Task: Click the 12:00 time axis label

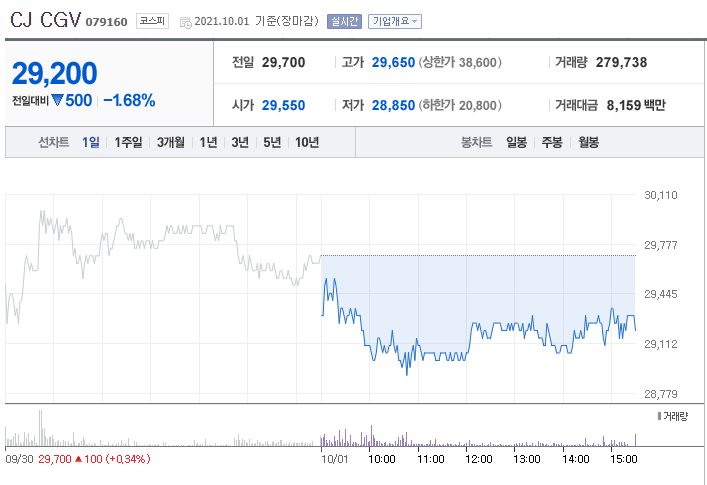Action: [478, 459]
